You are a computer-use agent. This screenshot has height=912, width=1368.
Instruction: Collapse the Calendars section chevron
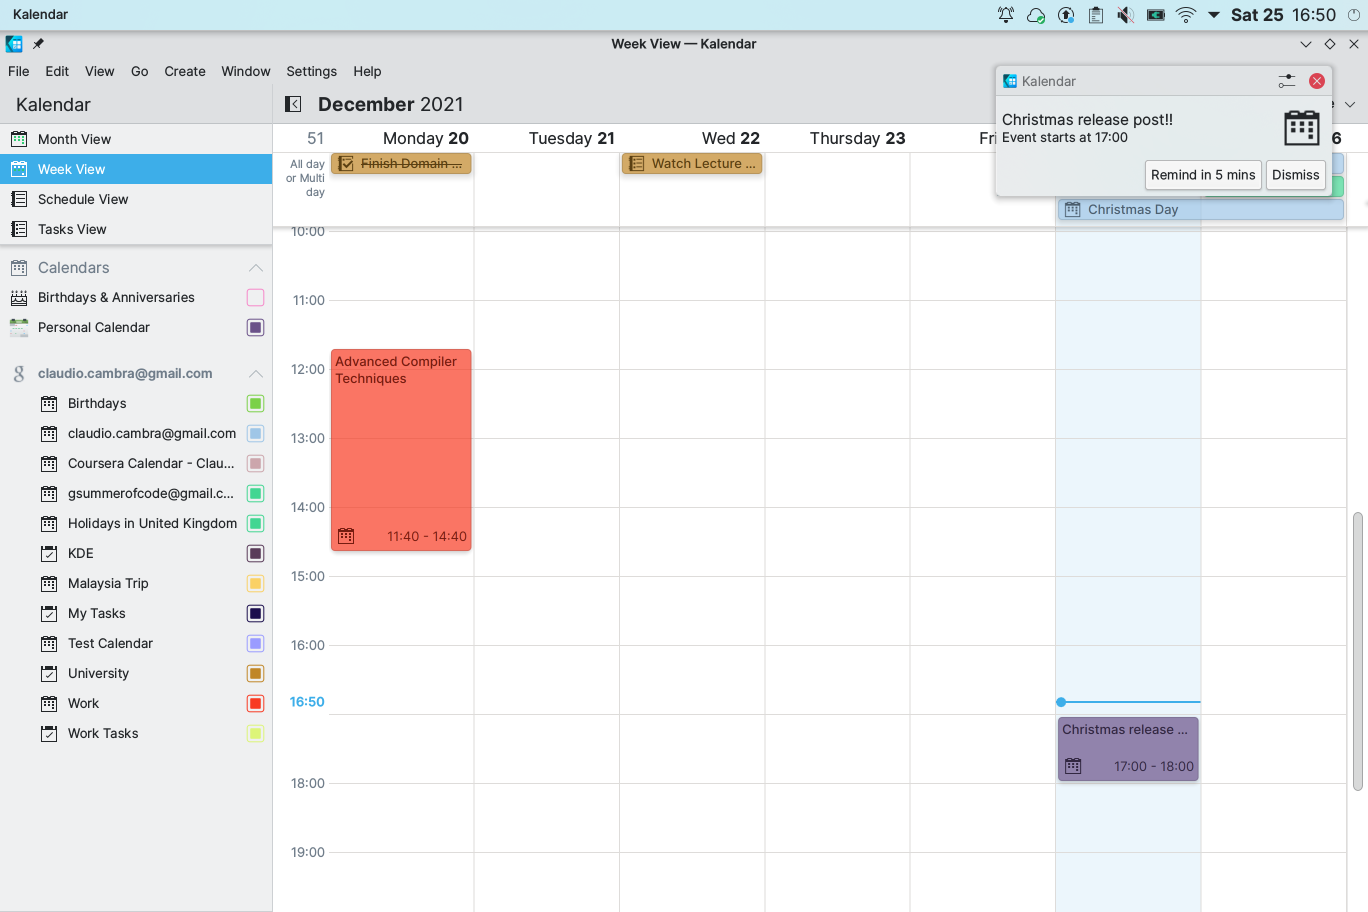click(x=256, y=267)
